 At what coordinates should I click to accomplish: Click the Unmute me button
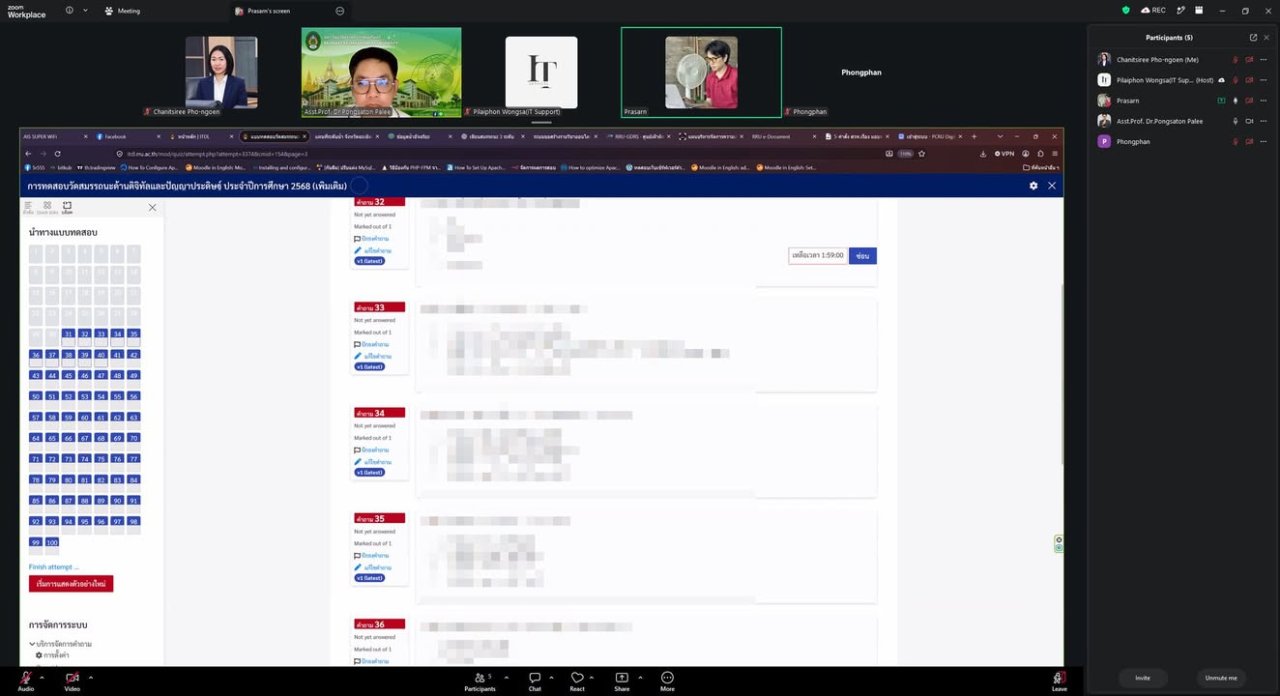(1221, 678)
